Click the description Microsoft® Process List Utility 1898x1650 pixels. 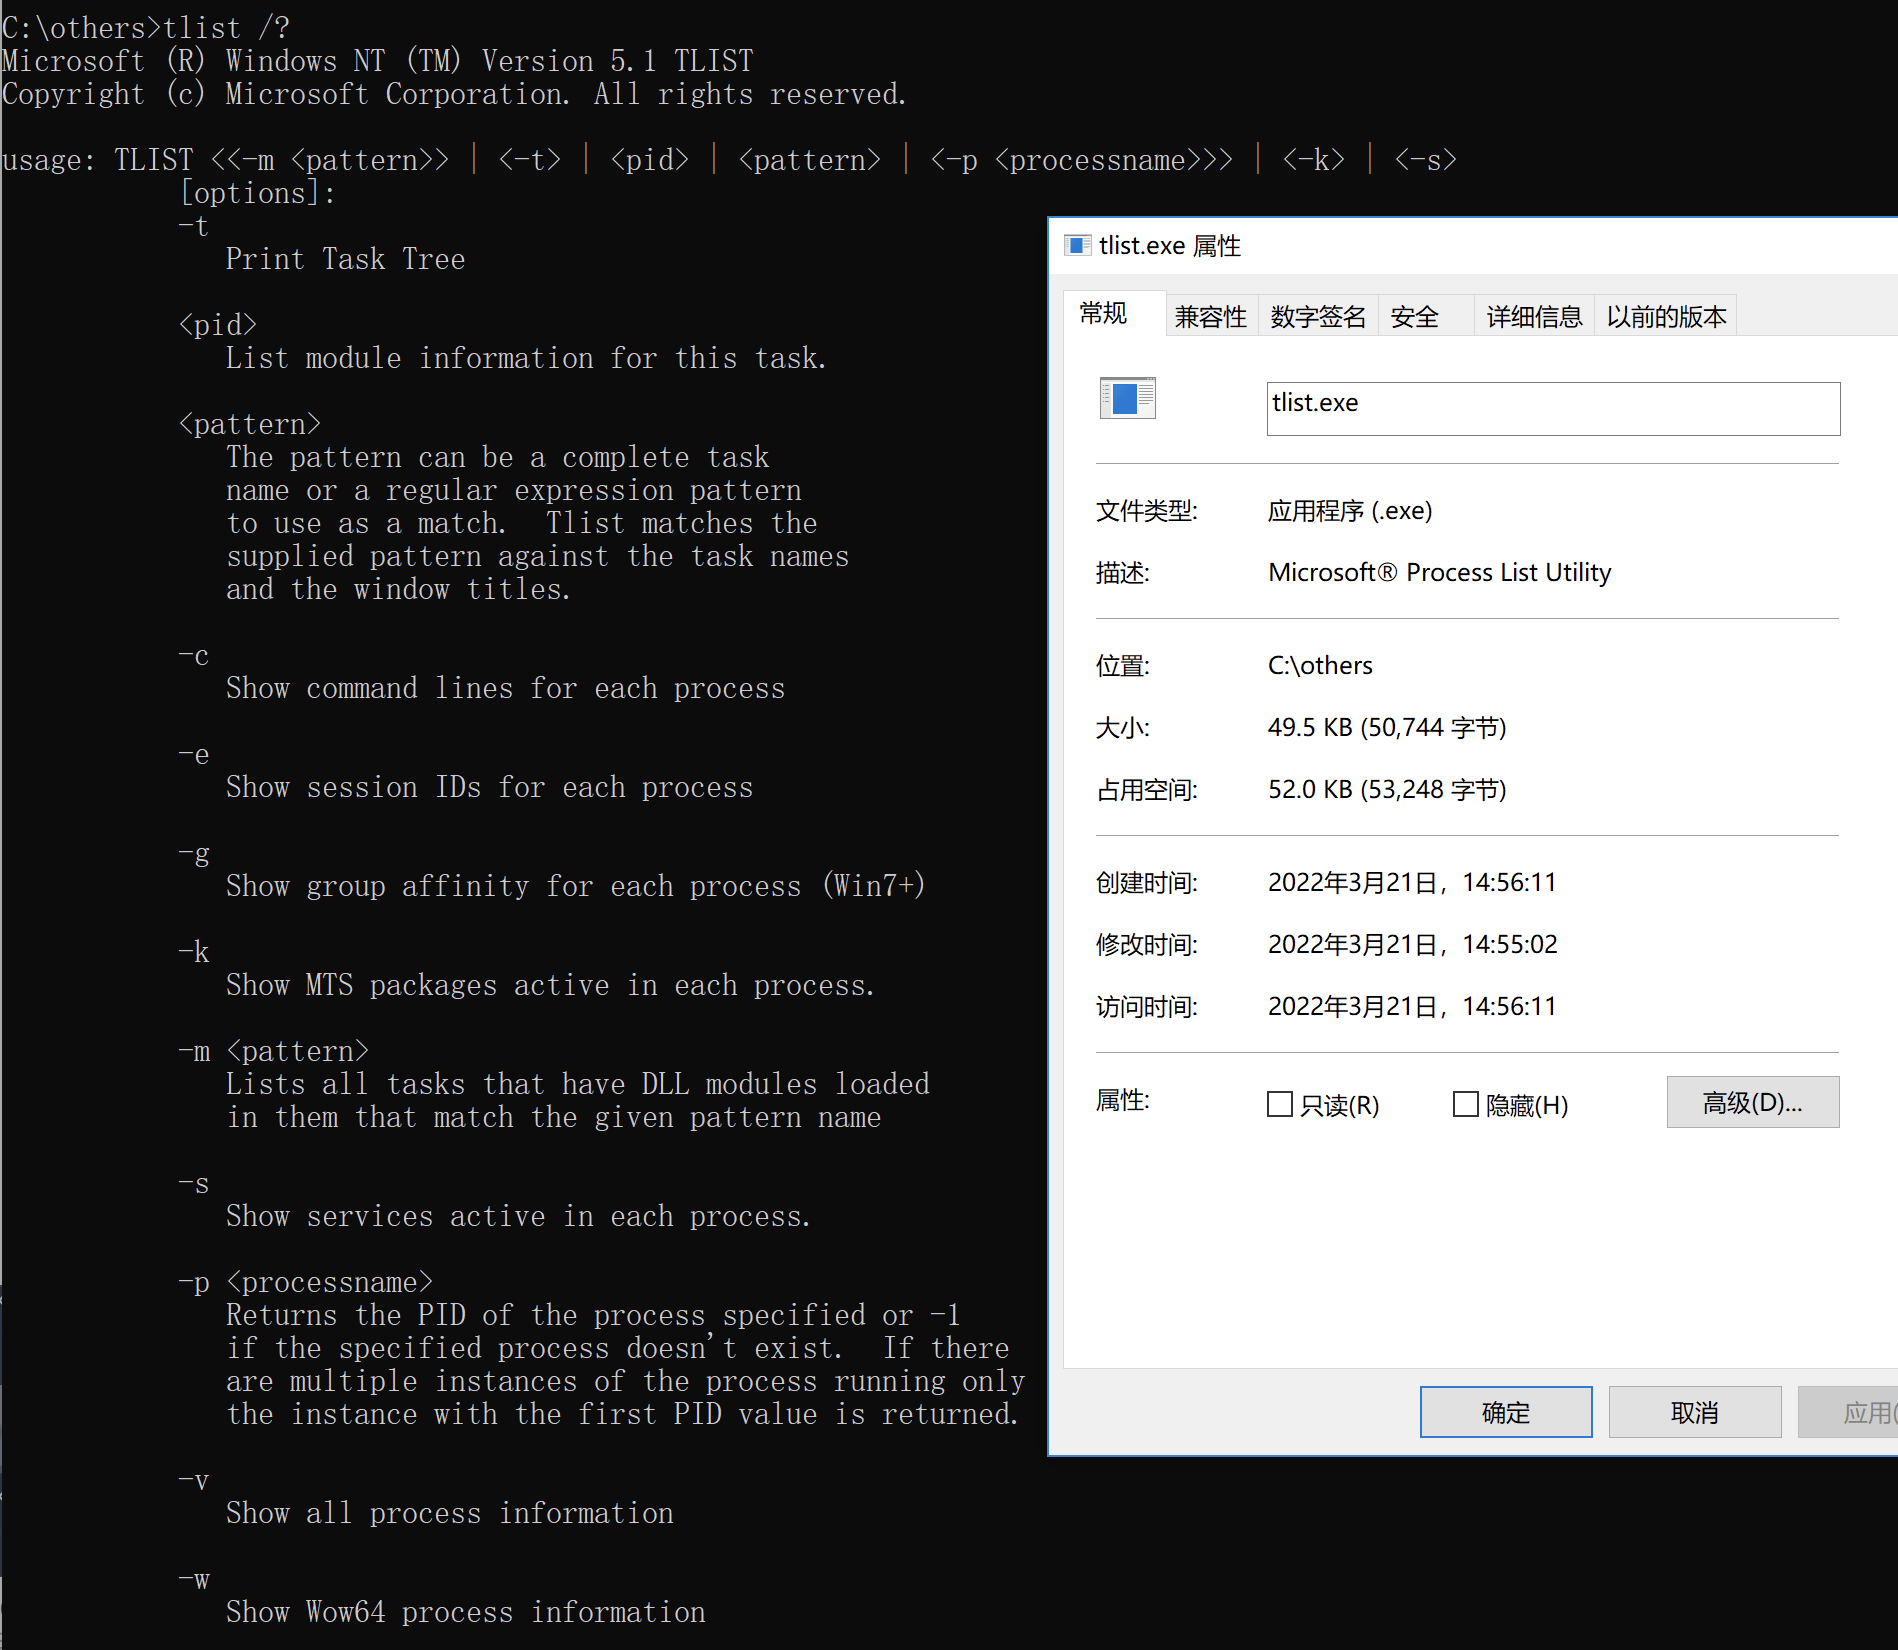pos(1439,573)
